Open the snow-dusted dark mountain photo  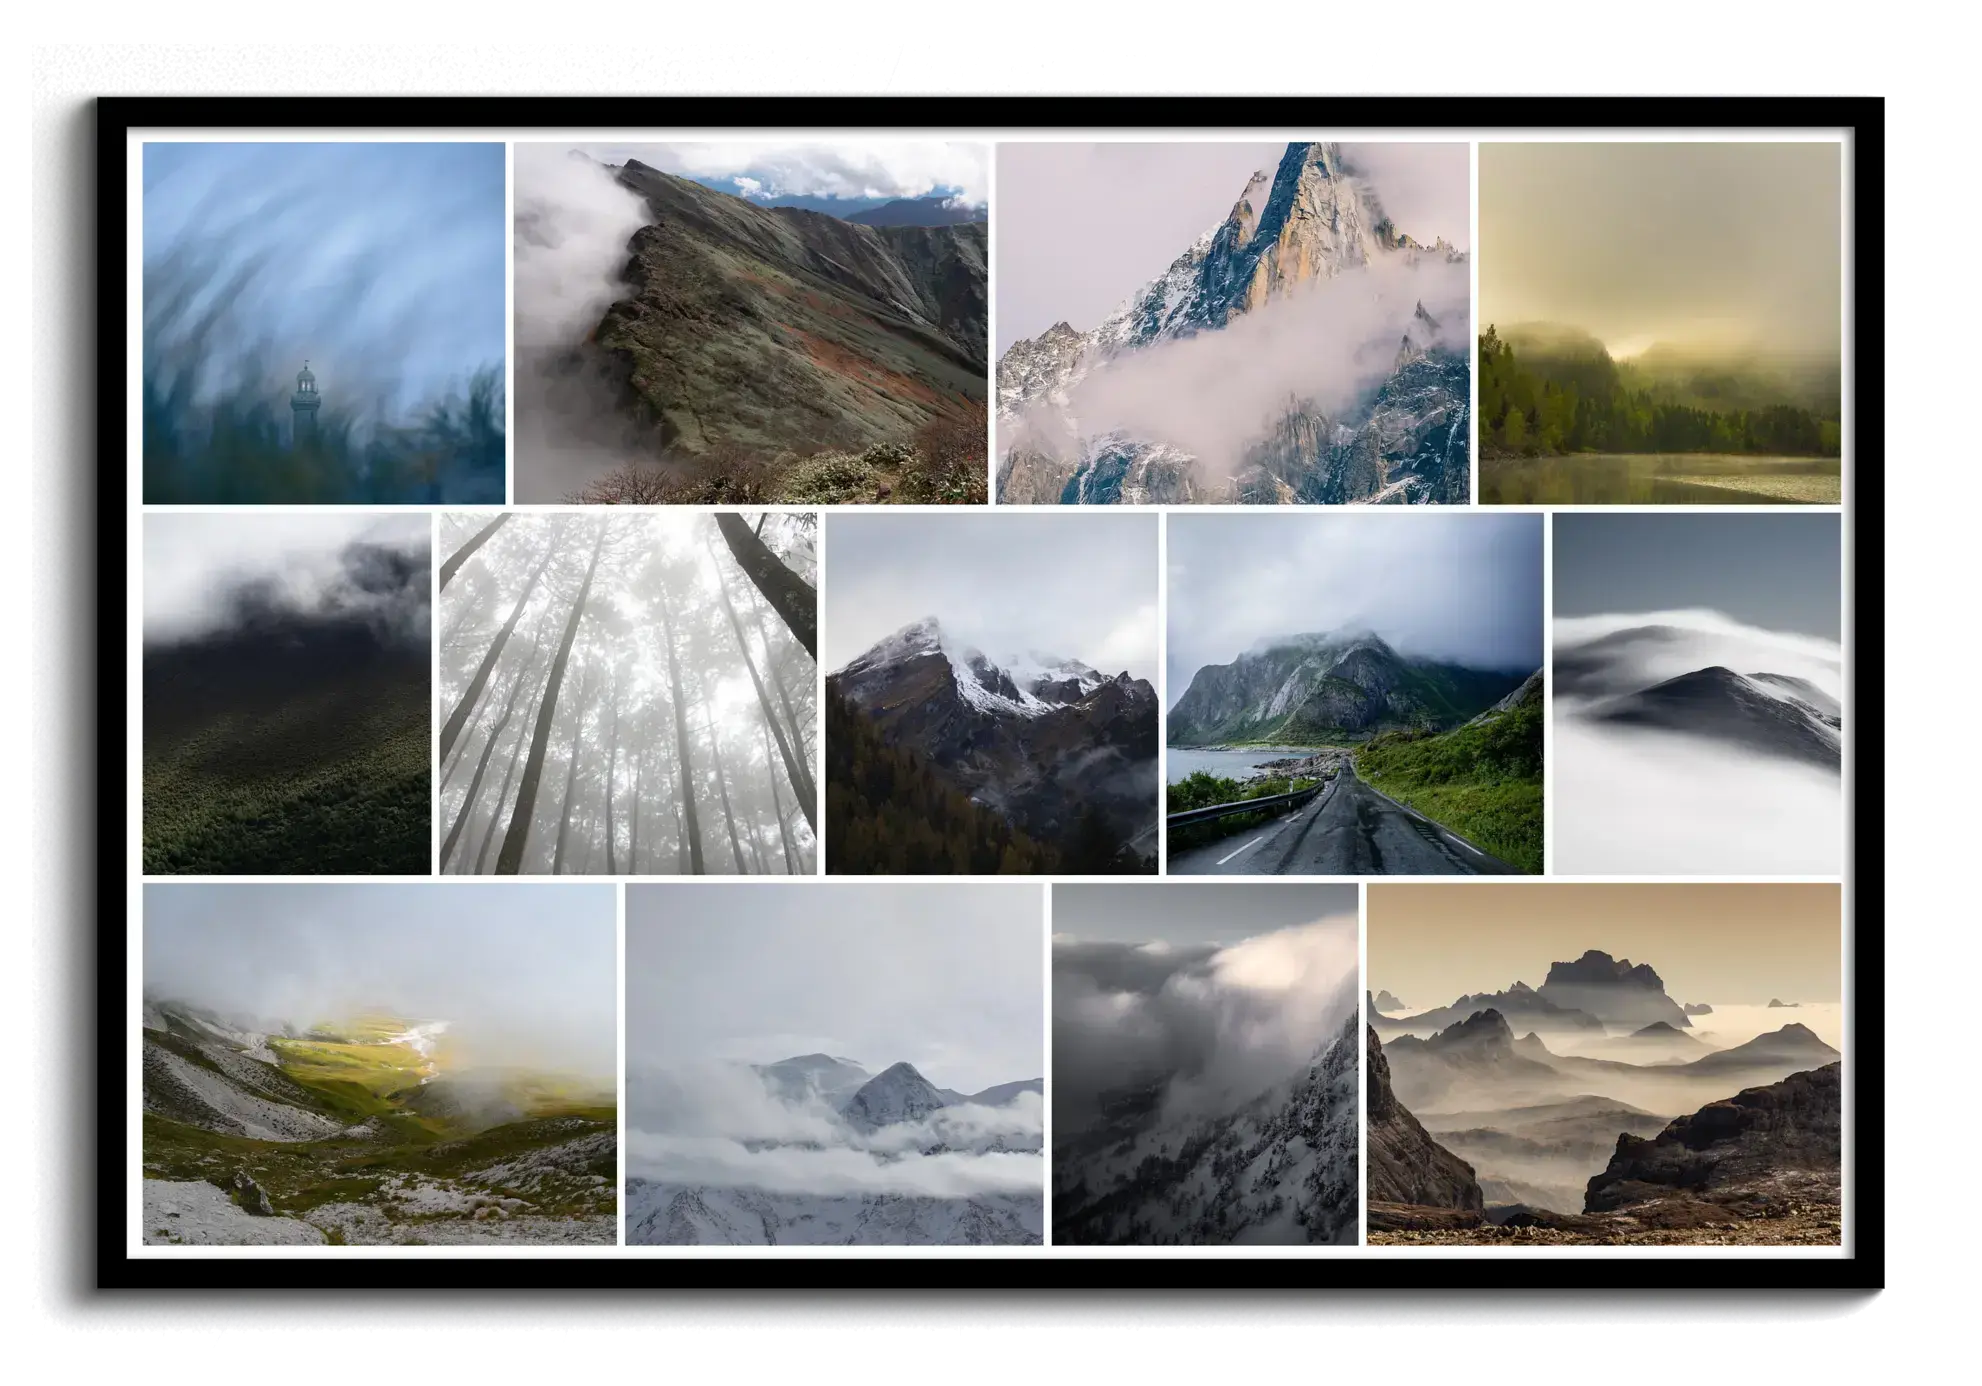(x=991, y=693)
